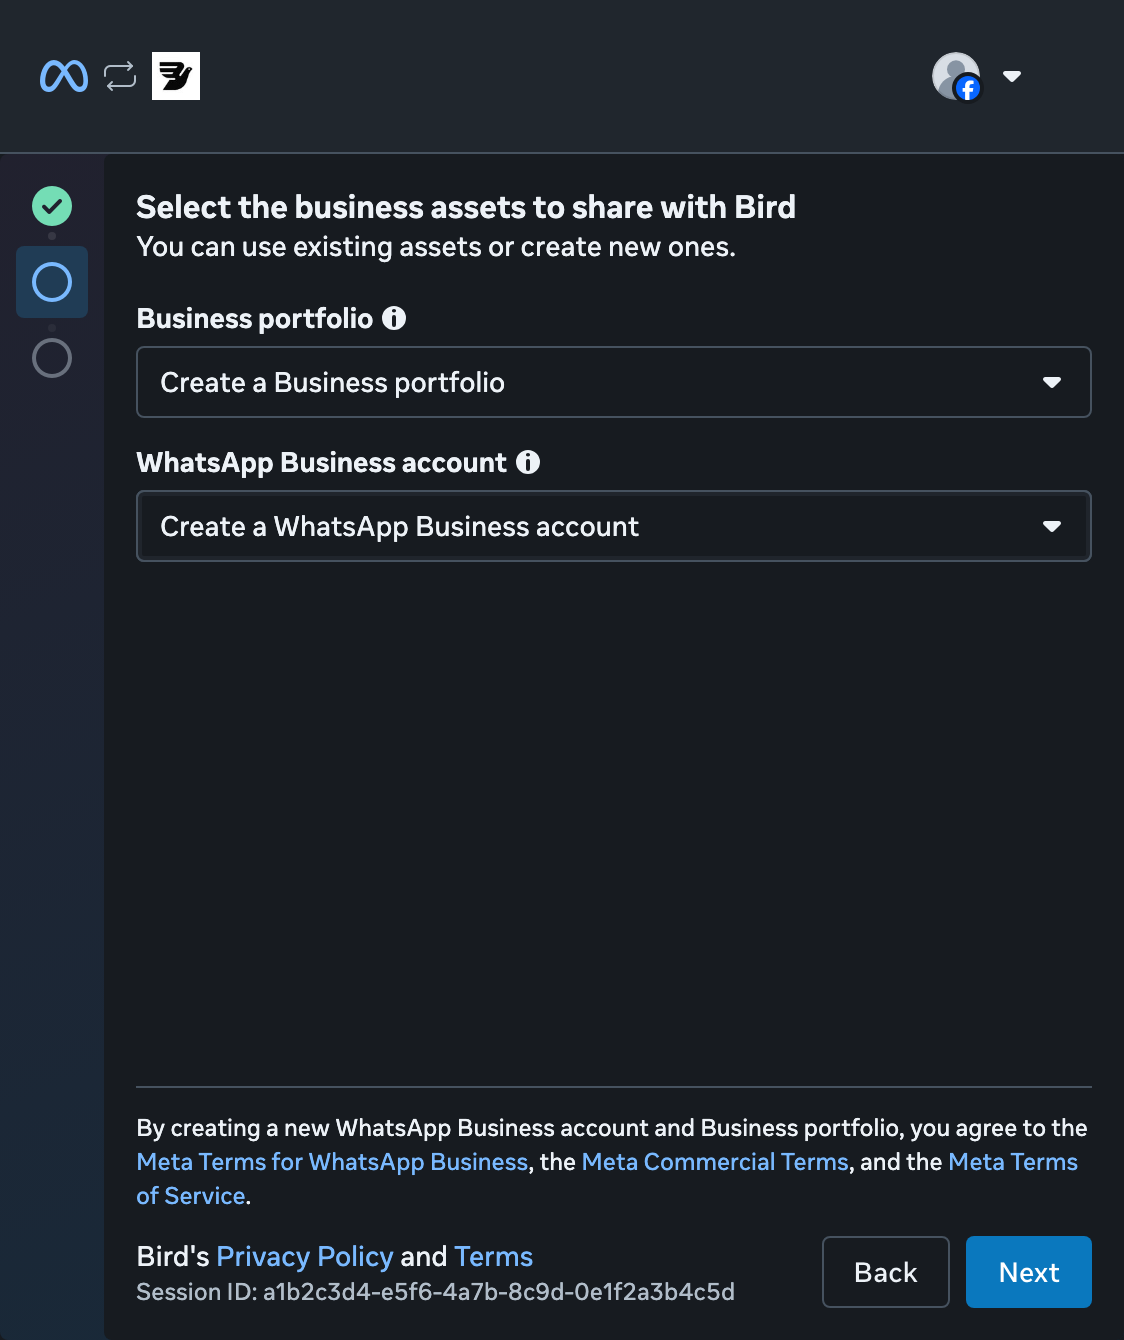1124x1340 pixels.
Task: Open the account dropdown arrow beside avatar
Action: [1012, 76]
